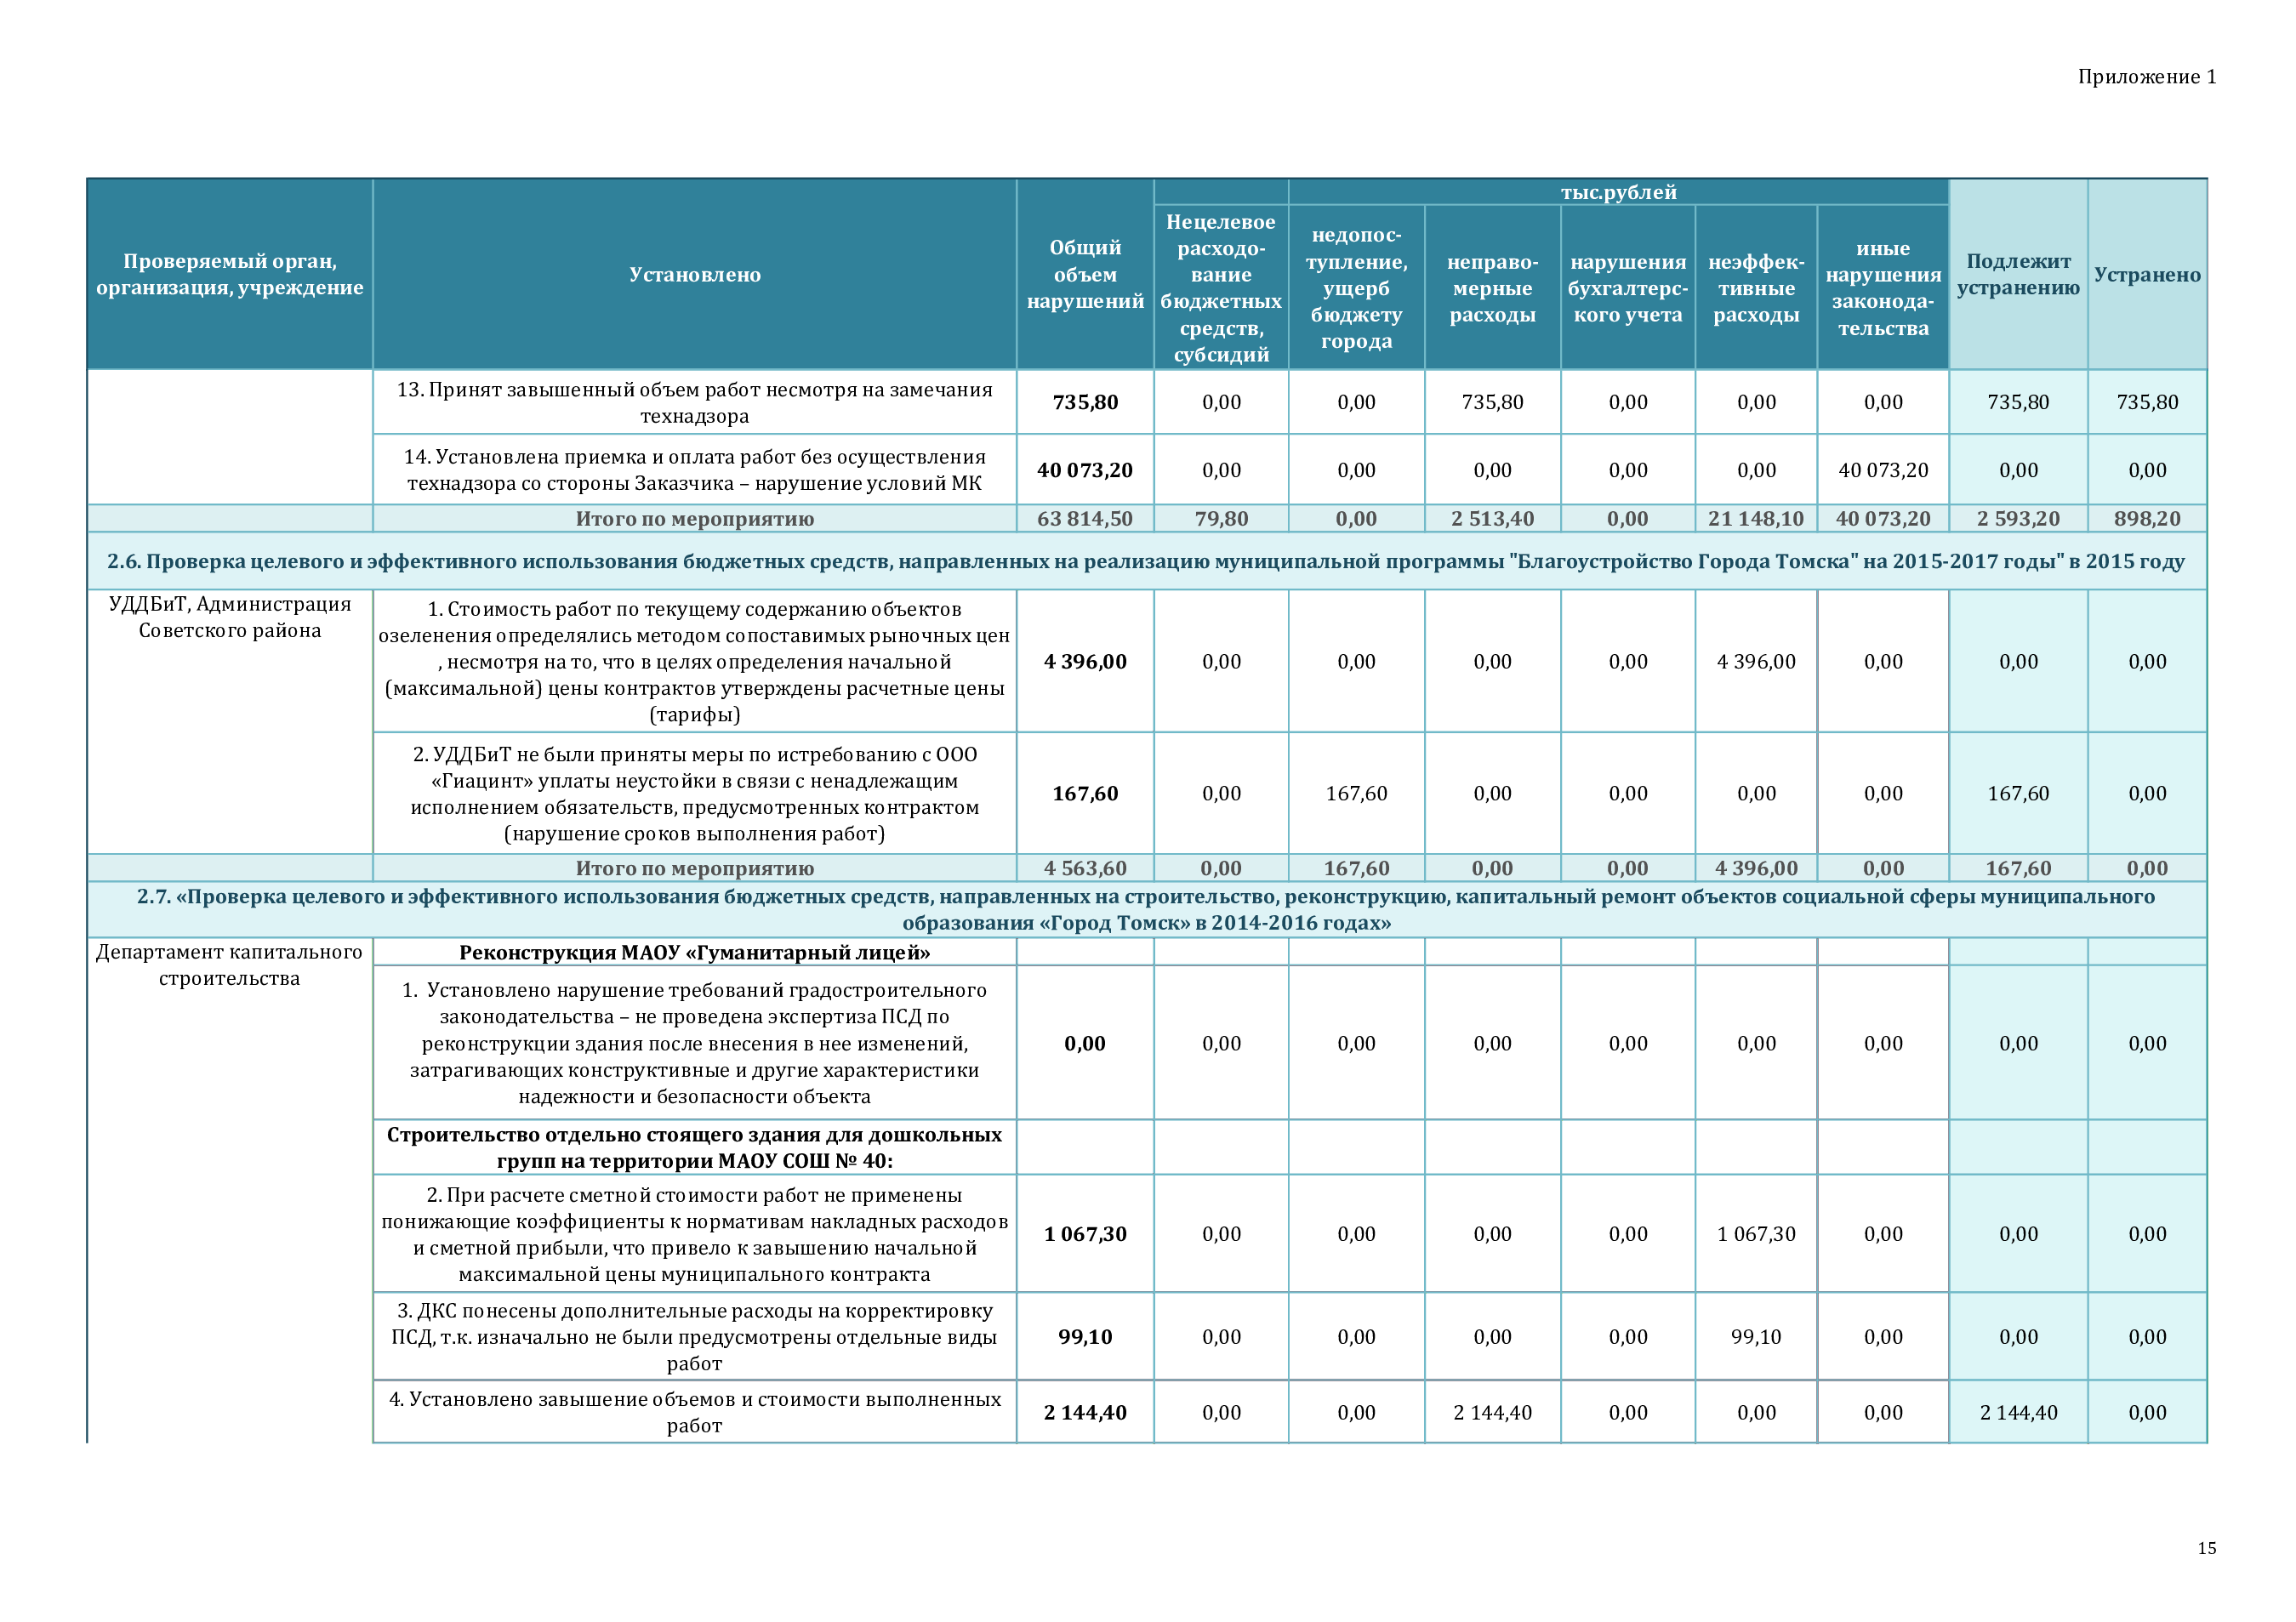Click the 'Устранено' column header
The image size is (2296, 1622).
2146,275
